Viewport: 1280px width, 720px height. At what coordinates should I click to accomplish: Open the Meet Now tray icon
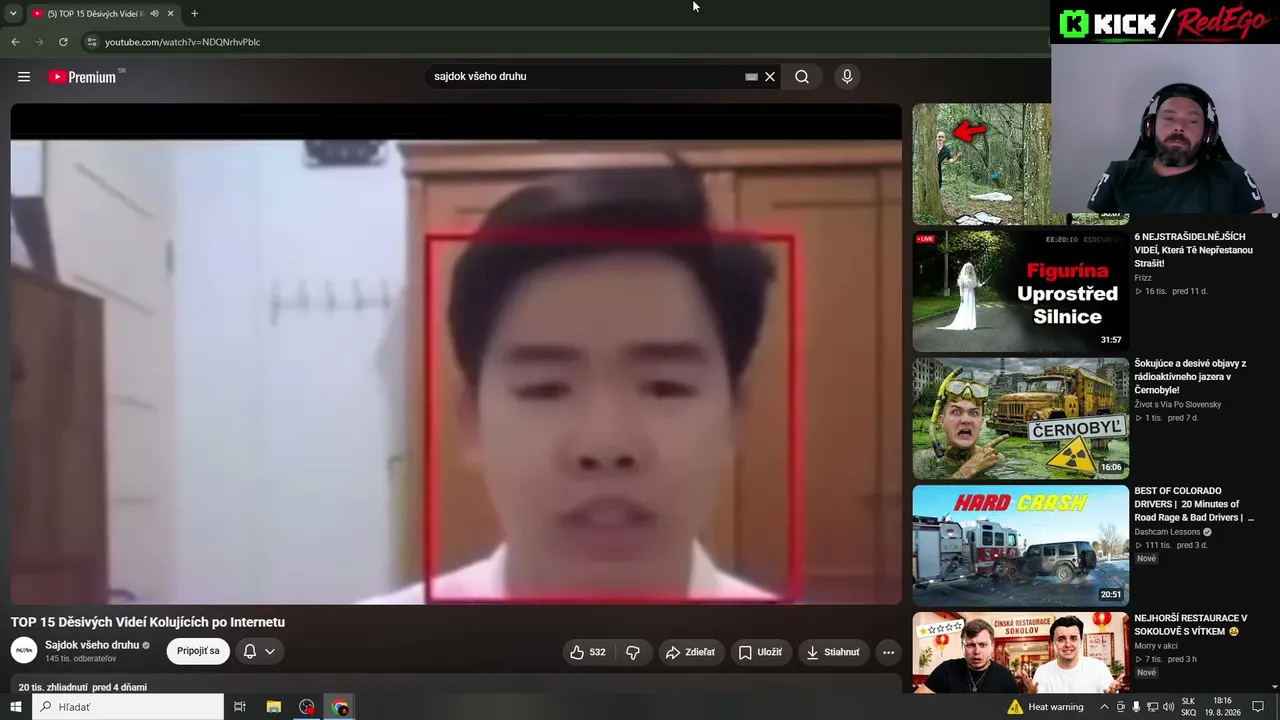1120,707
